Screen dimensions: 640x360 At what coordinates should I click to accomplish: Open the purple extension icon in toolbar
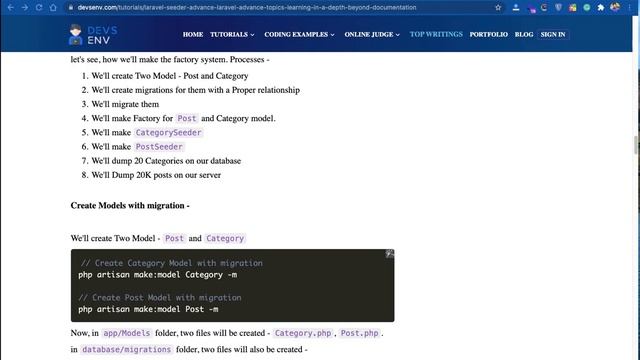531,8
